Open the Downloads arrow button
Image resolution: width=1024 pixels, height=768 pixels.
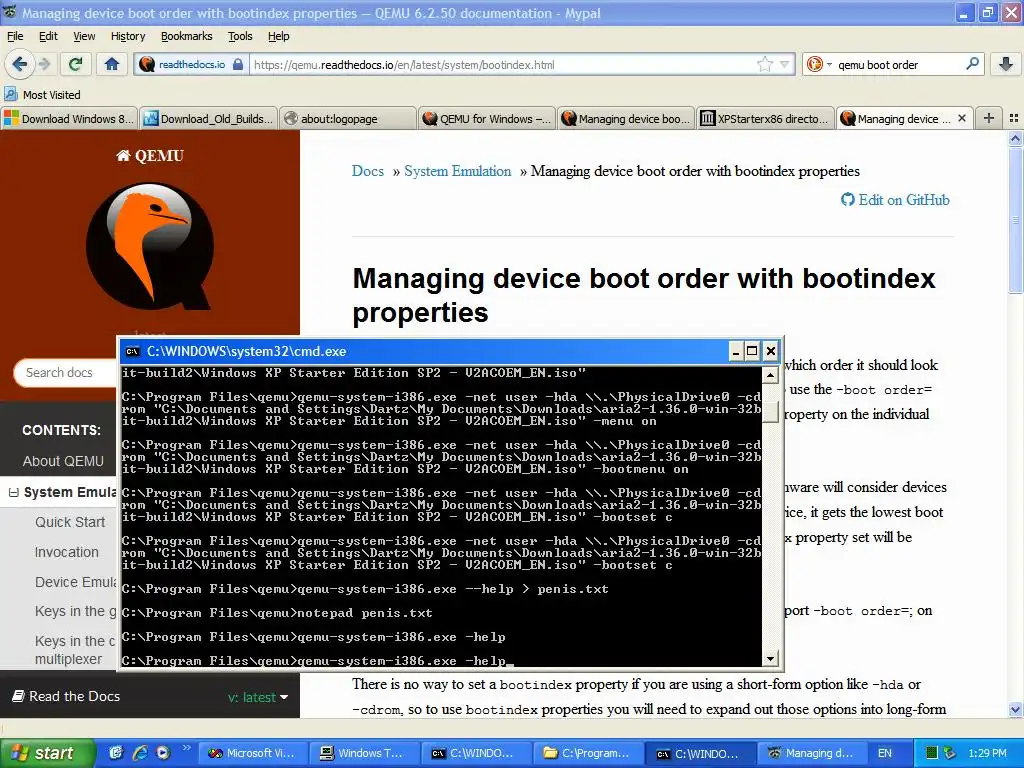[x=1006, y=64]
